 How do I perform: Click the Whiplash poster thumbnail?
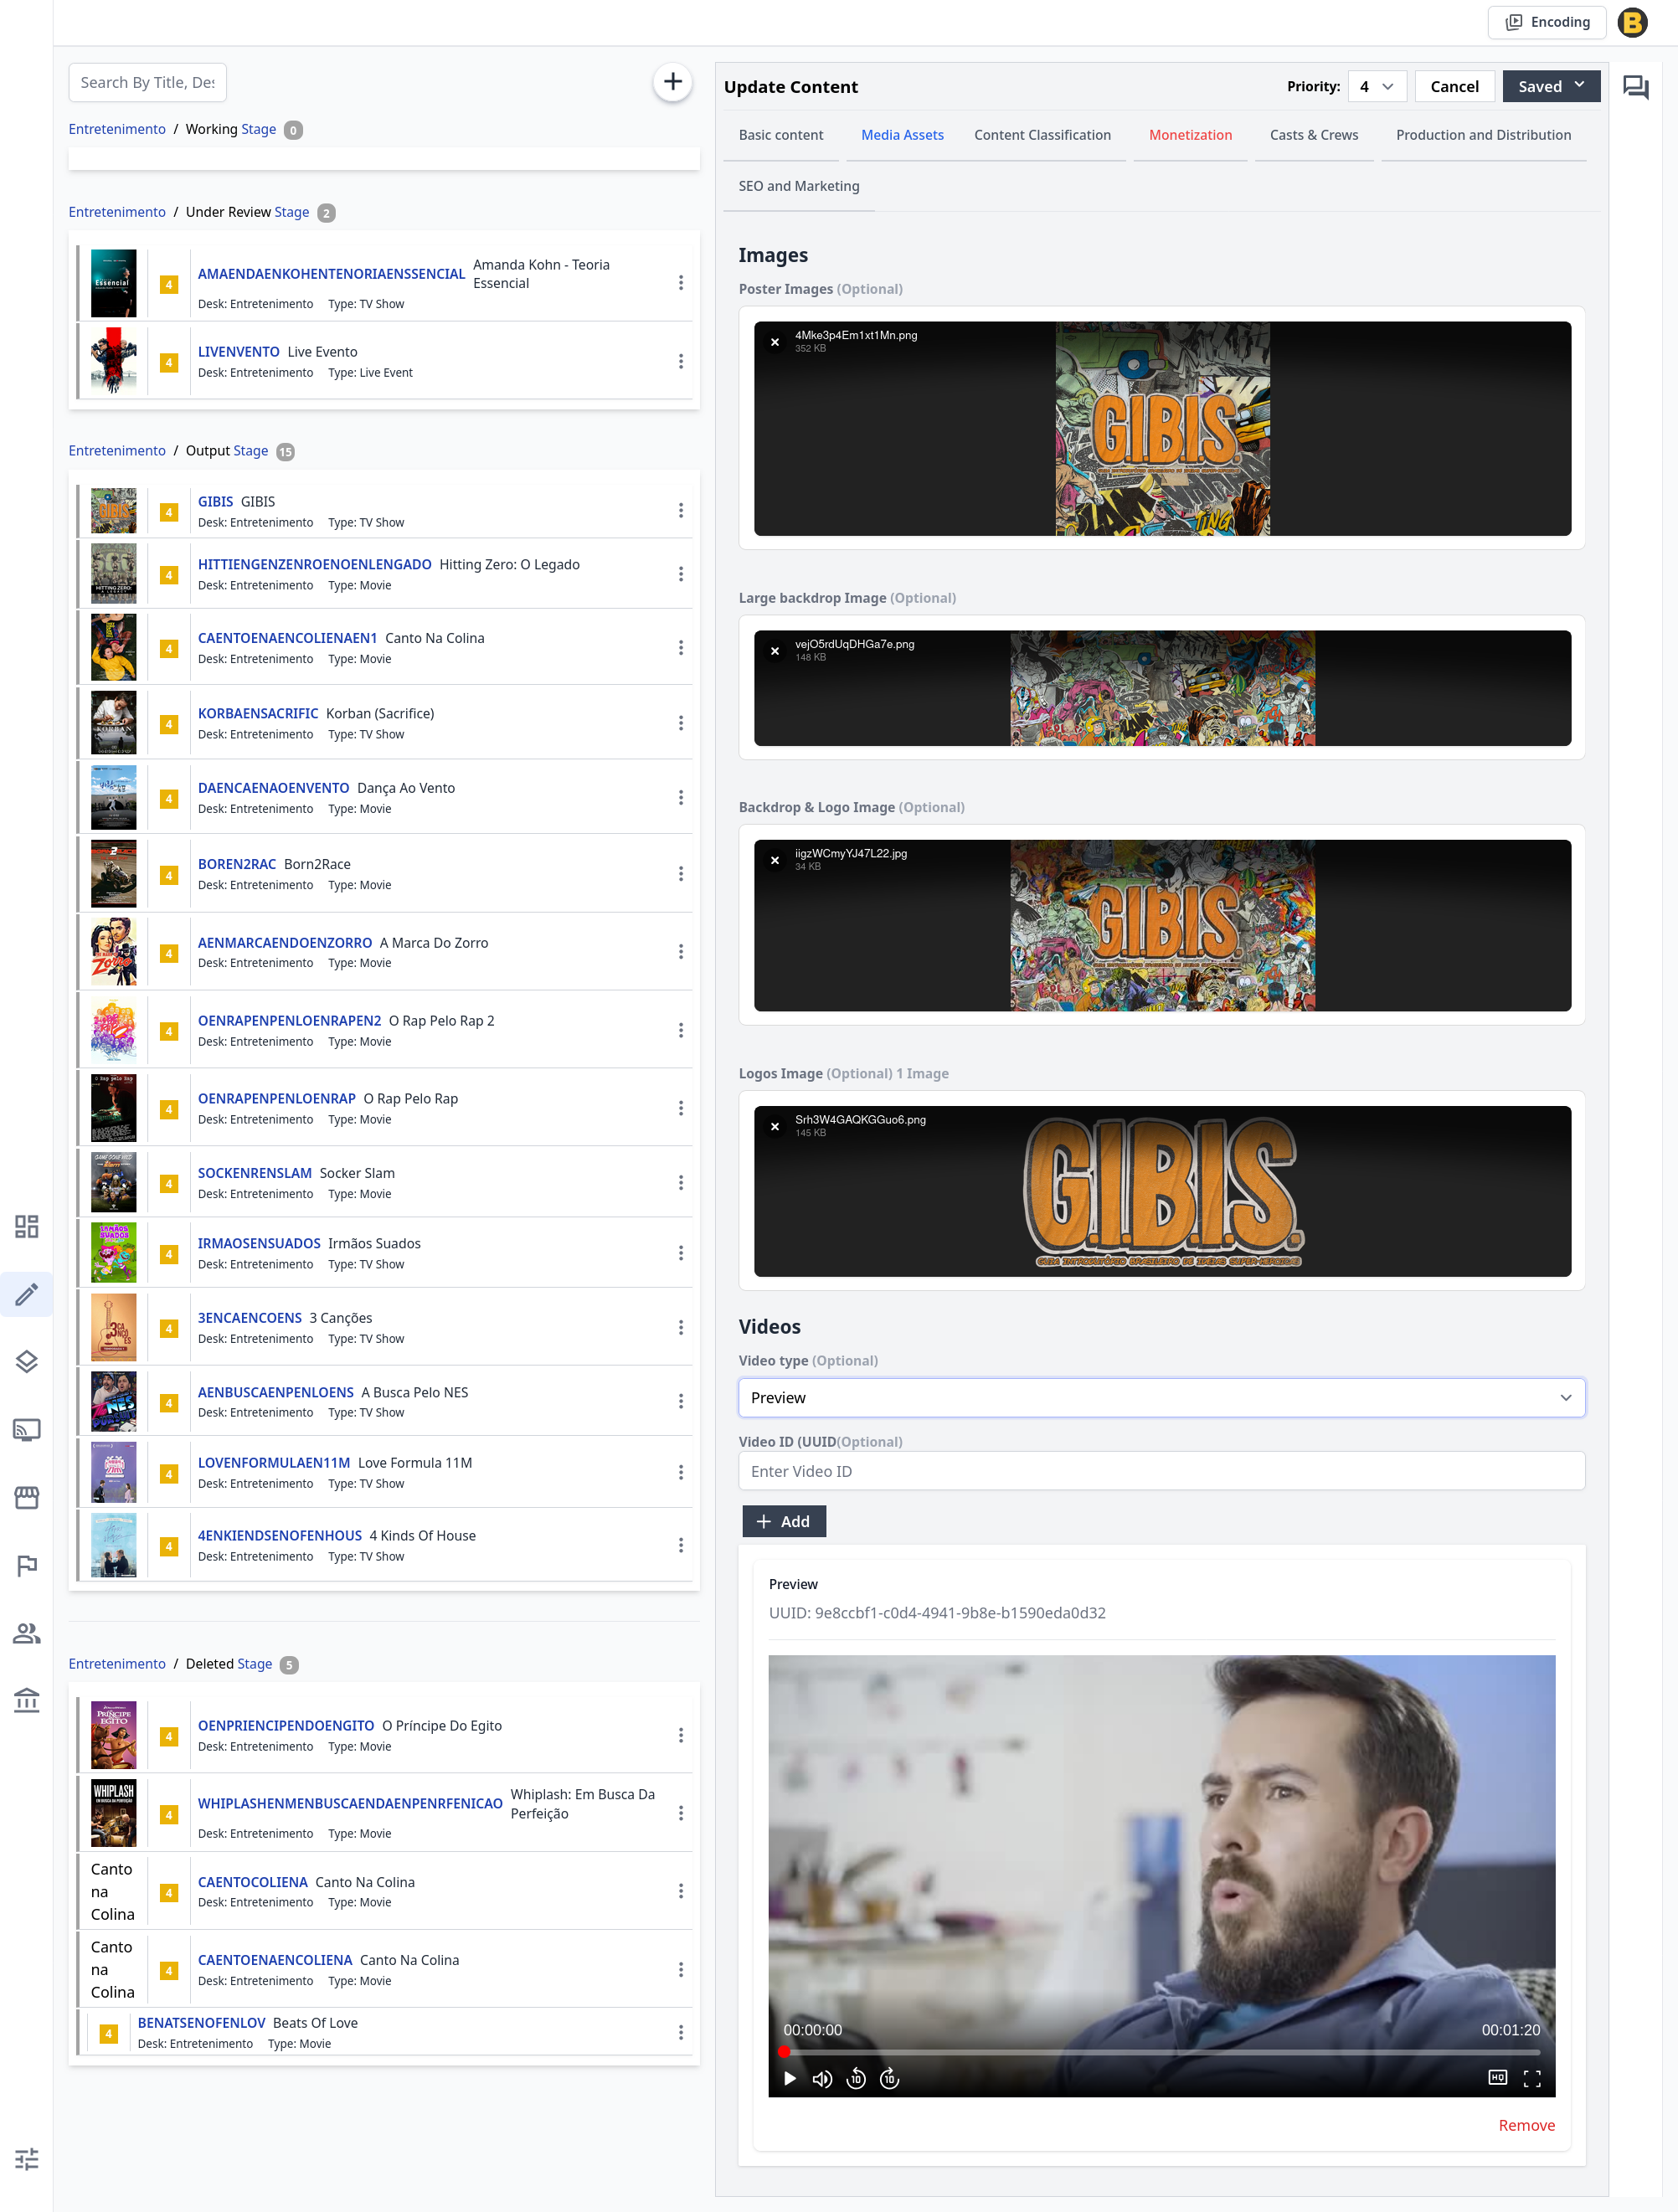(x=114, y=1813)
